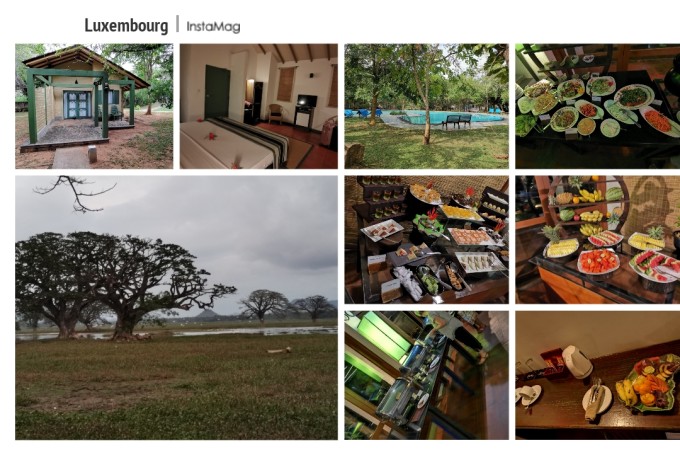This screenshot has width=680, height=455.
Task: Open the salad buffet plates photo
Action: click(x=598, y=106)
